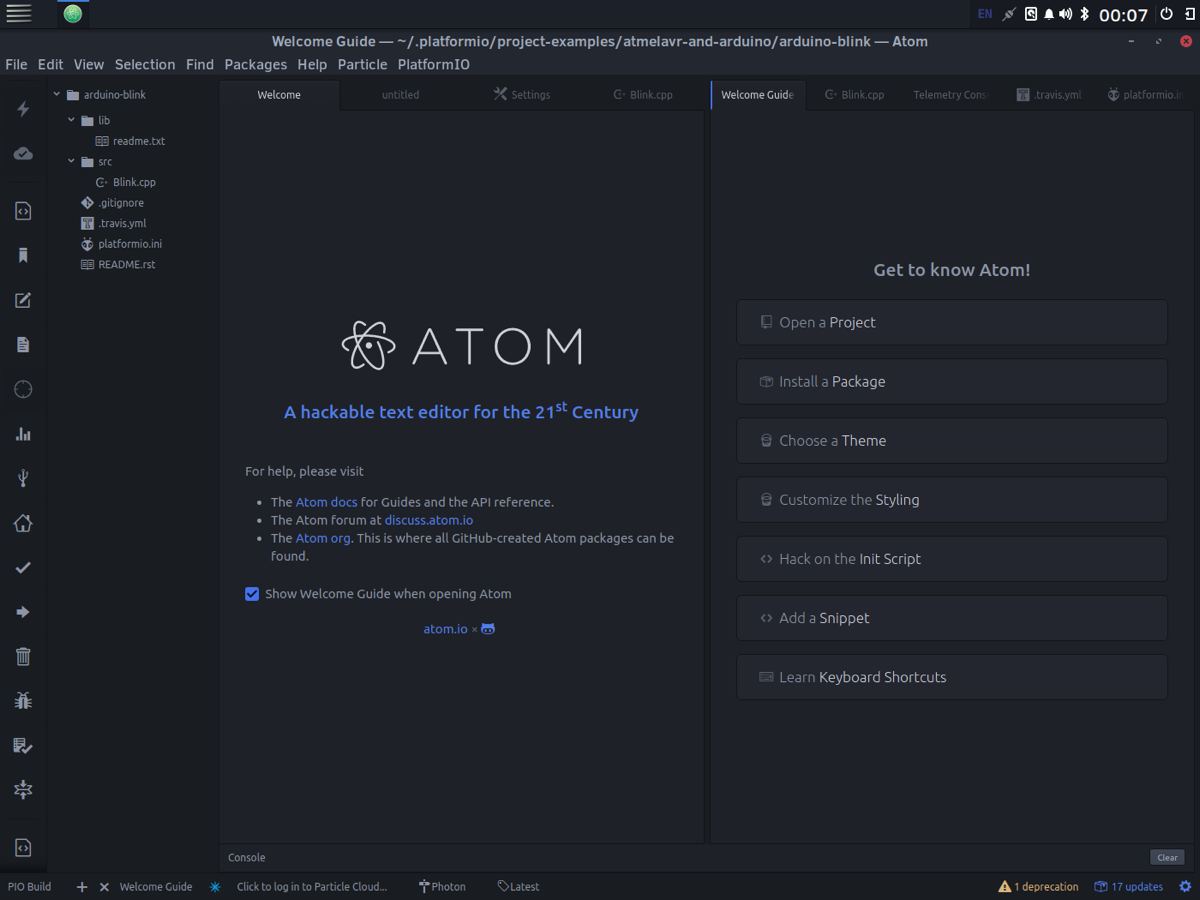Switch to the Telemetry Consent tab
Viewport: 1200px width, 900px height.
950,95
